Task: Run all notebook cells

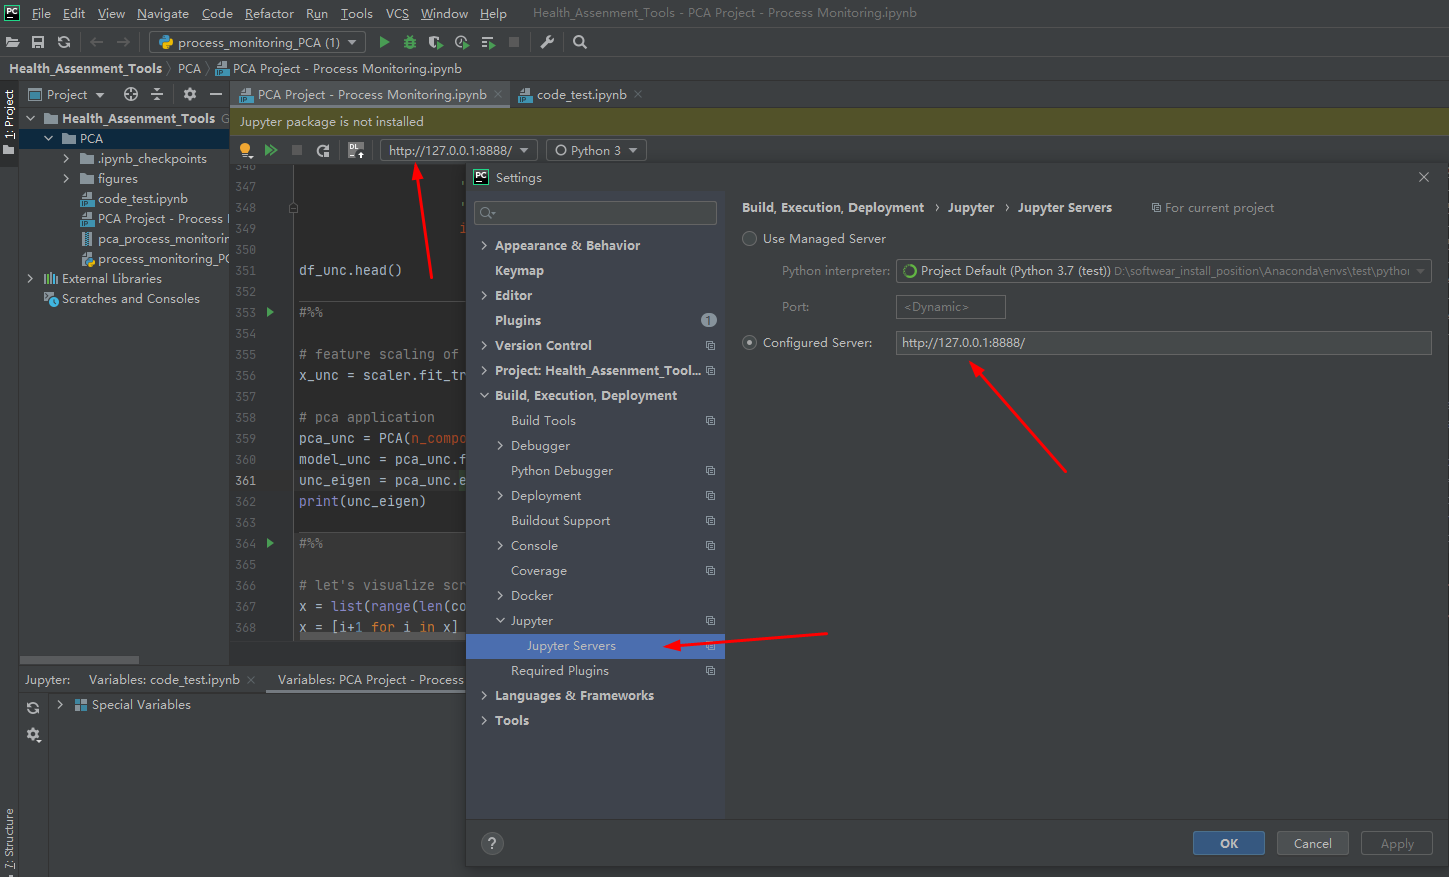Action: [271, 150]
